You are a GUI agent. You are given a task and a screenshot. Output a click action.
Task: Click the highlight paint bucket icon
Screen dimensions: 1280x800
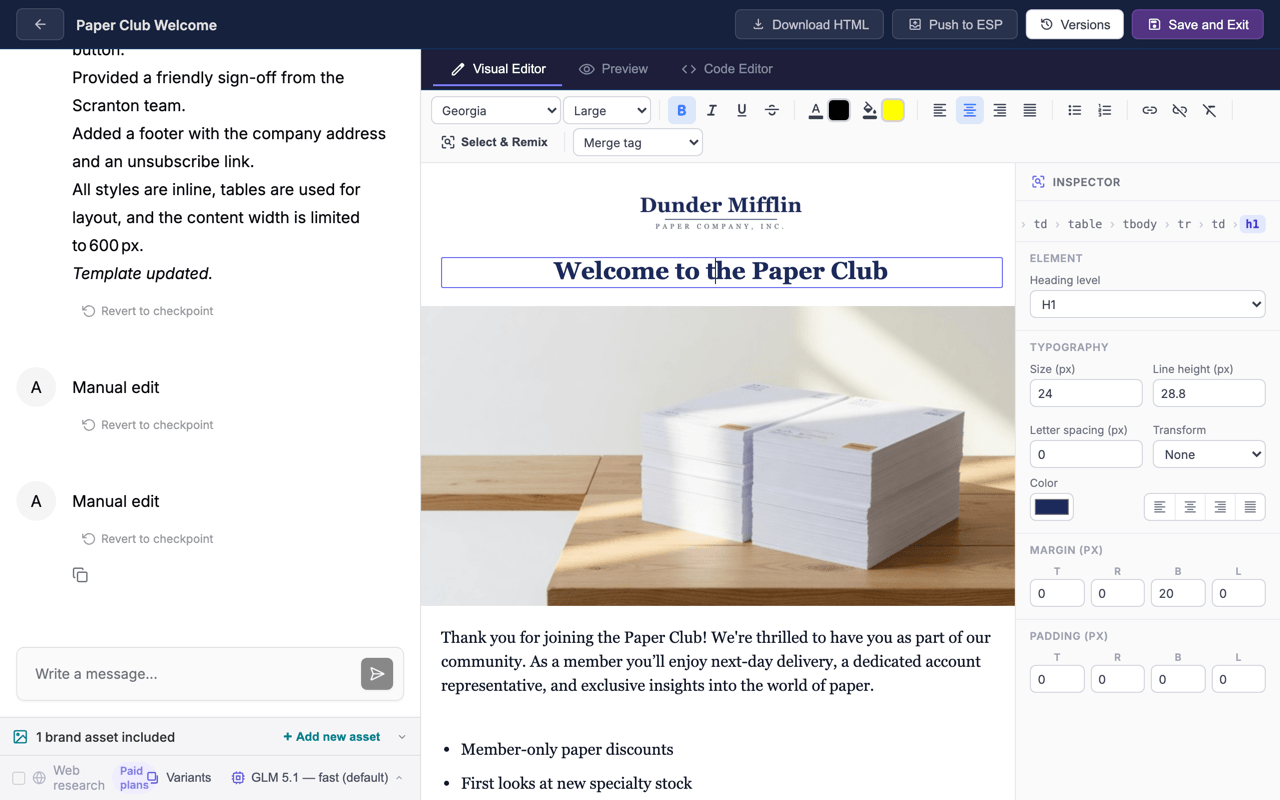[870, 110]
